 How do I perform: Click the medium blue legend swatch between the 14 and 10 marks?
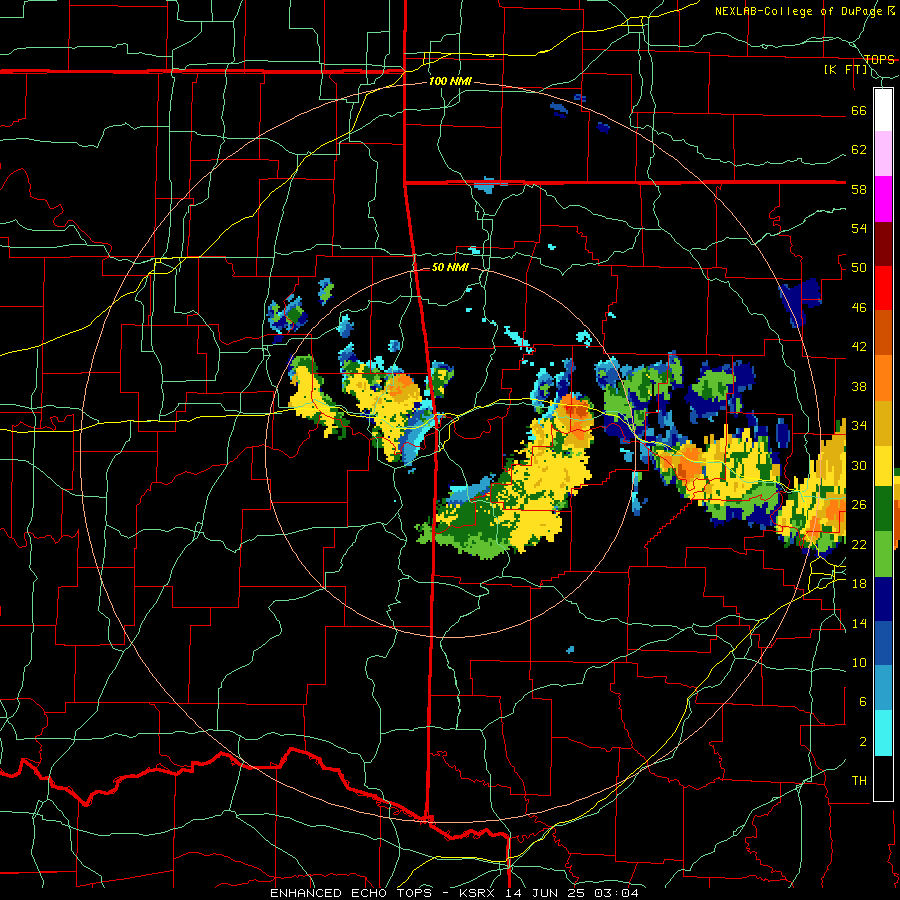coord(883,643)
